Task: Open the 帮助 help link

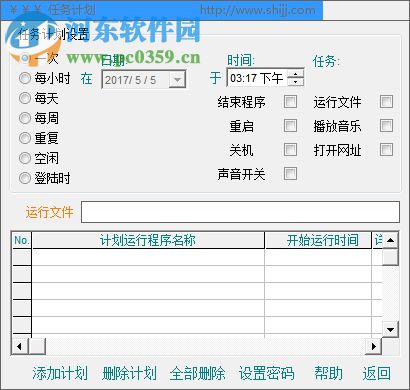Action: click(328, 373)
